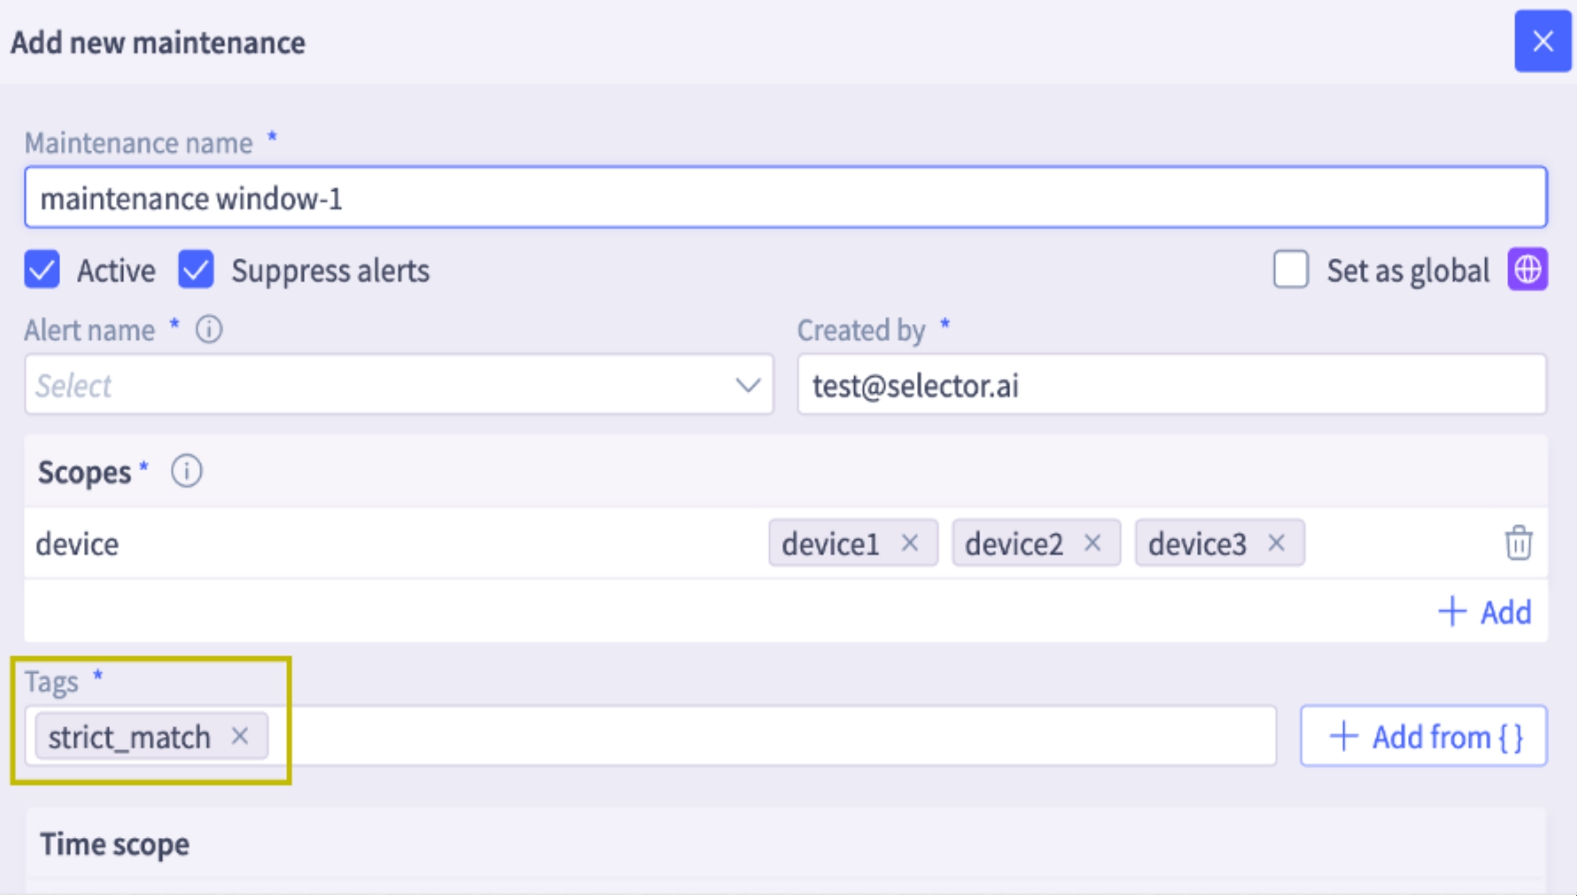Remove the device1 chip
Viewport: 1577px width, 896px height.
click(x=910, y=543)
